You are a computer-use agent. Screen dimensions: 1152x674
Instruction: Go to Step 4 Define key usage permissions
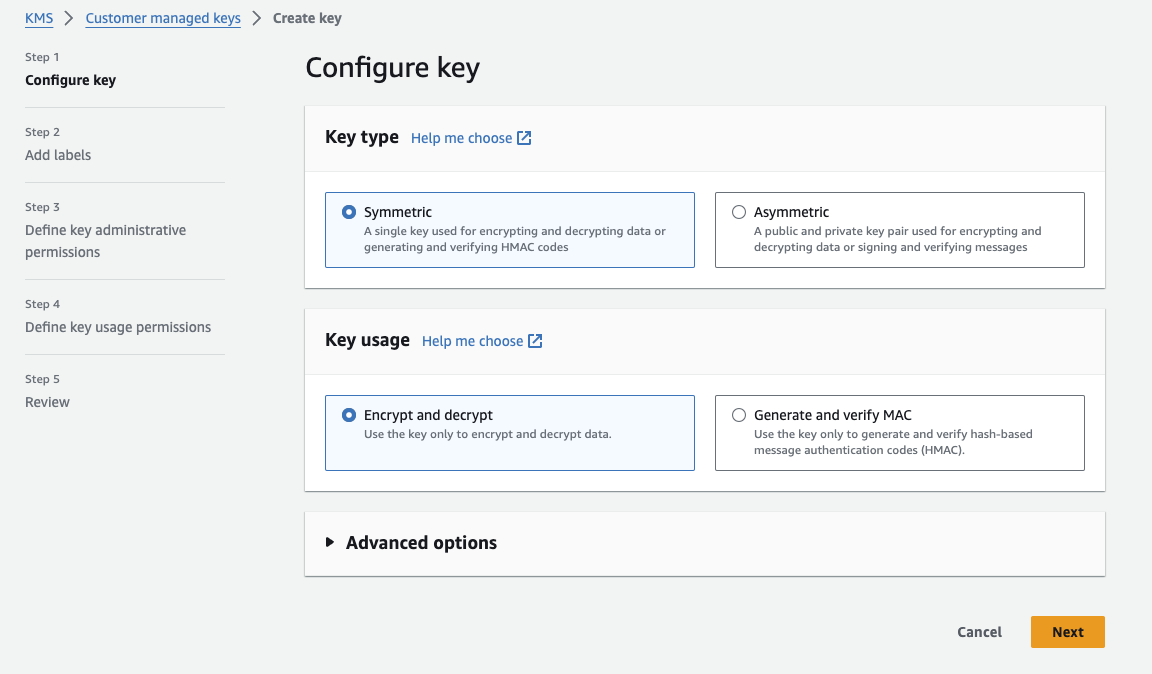pos(118,327)
